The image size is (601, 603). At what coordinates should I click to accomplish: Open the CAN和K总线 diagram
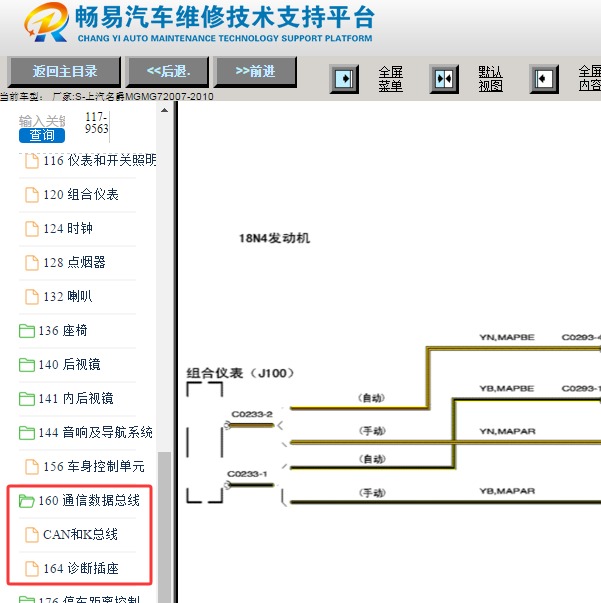[80, 534]
